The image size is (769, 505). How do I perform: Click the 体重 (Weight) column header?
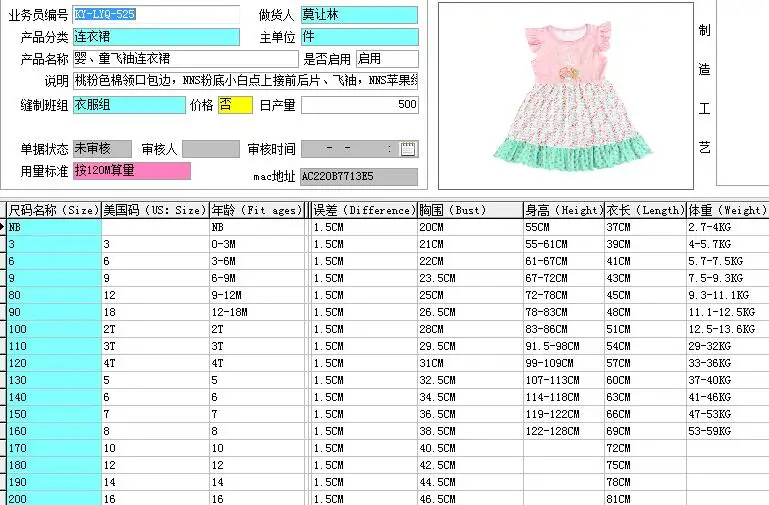[728, 210]
